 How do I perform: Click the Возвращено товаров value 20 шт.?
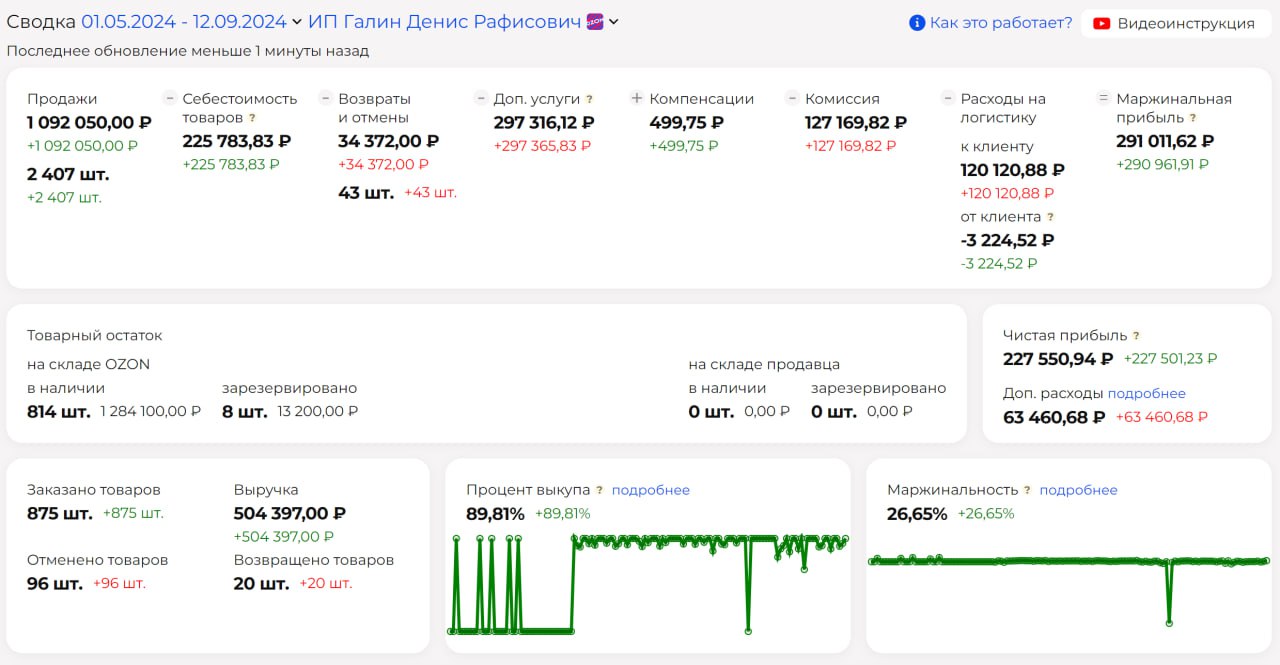261,583
